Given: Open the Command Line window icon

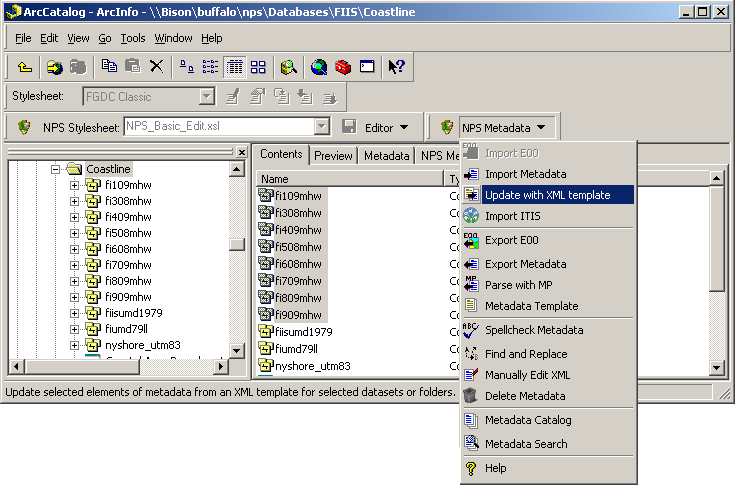Looking at the screenshot, I should pos(367,67).
